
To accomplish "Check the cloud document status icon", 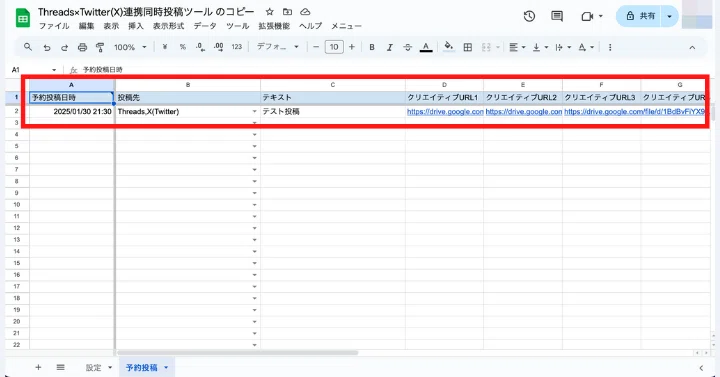I will point(305,11).
